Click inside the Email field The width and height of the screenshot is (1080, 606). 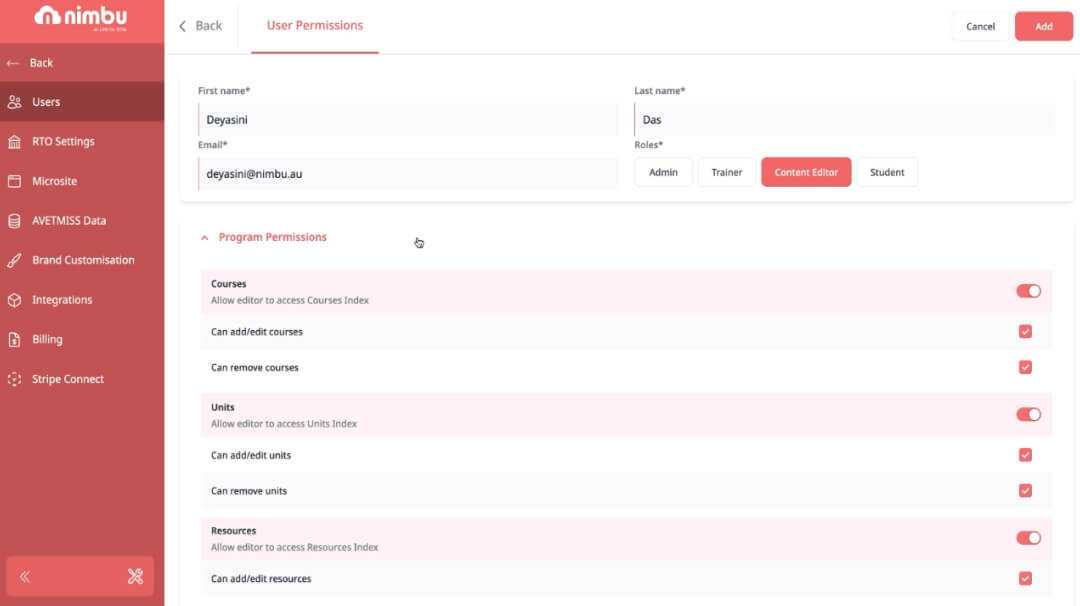point(400,174)
